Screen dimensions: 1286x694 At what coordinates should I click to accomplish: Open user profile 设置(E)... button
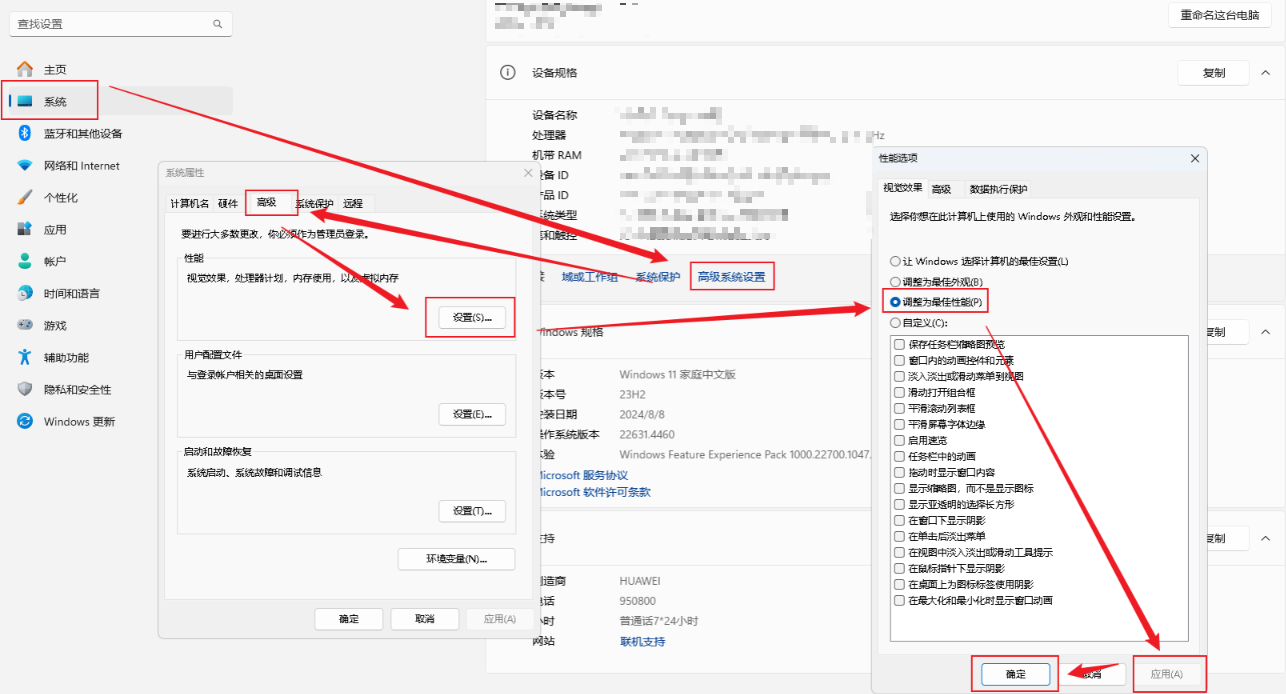point(472,414)
